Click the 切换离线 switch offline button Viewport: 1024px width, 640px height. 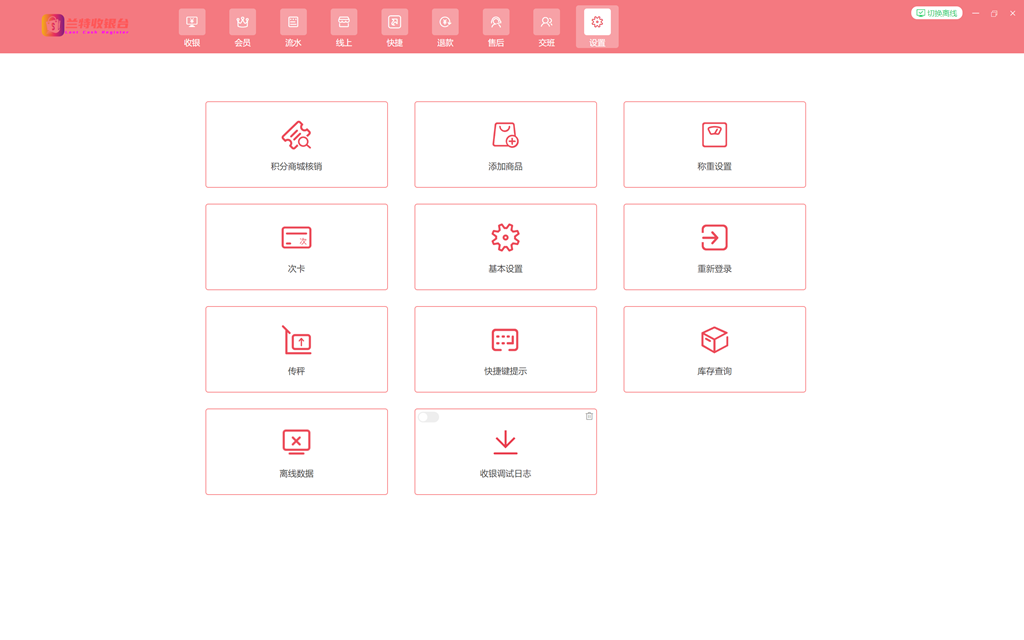(x=937, y=13)
